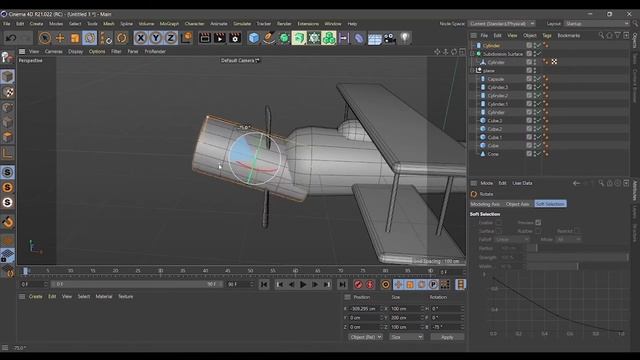Toggle the X axis lock
This screenshot has height=360, width=640.
(141, 38)
